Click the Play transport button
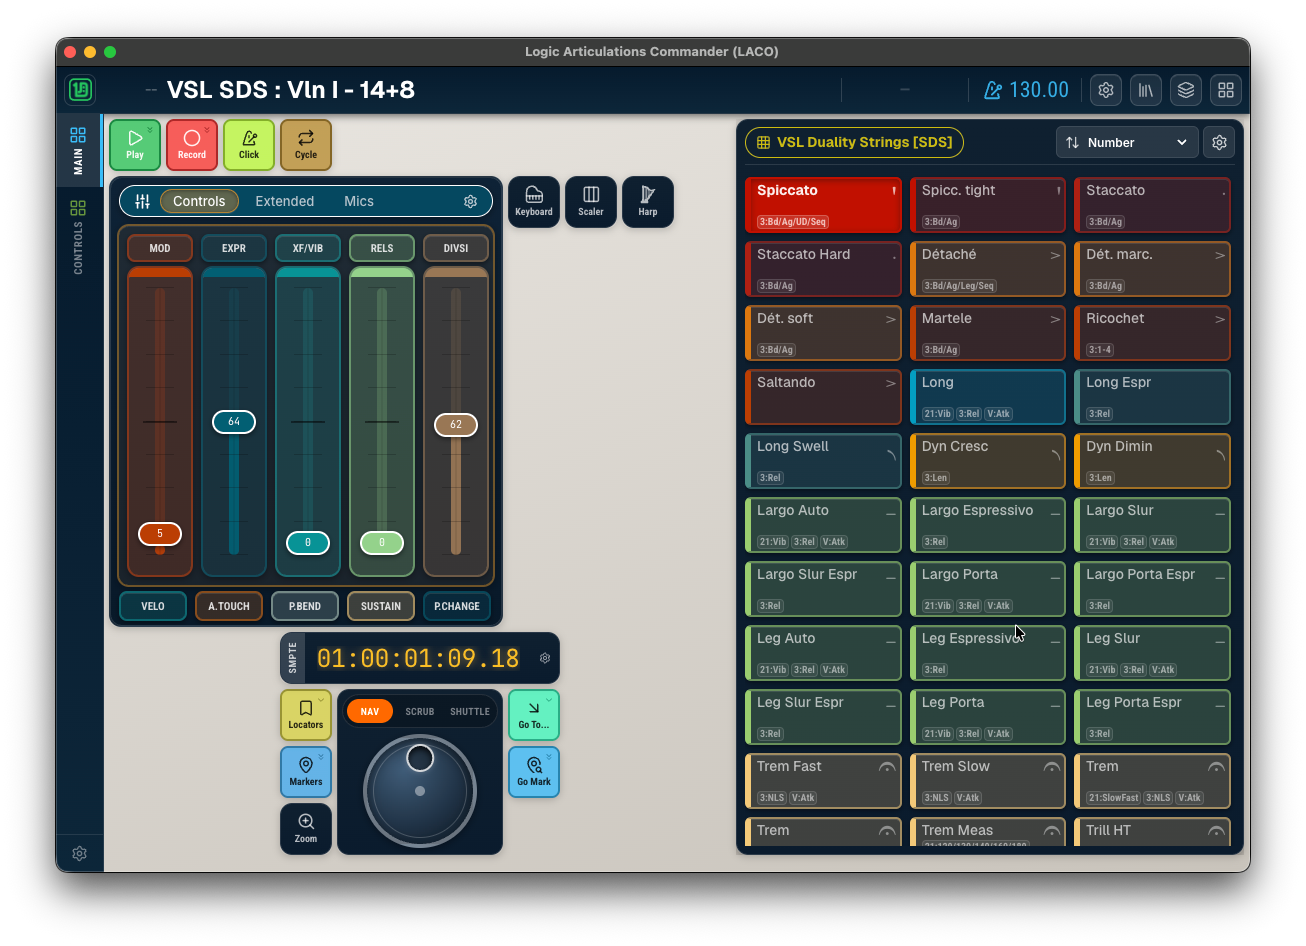 tap(135, 145)
